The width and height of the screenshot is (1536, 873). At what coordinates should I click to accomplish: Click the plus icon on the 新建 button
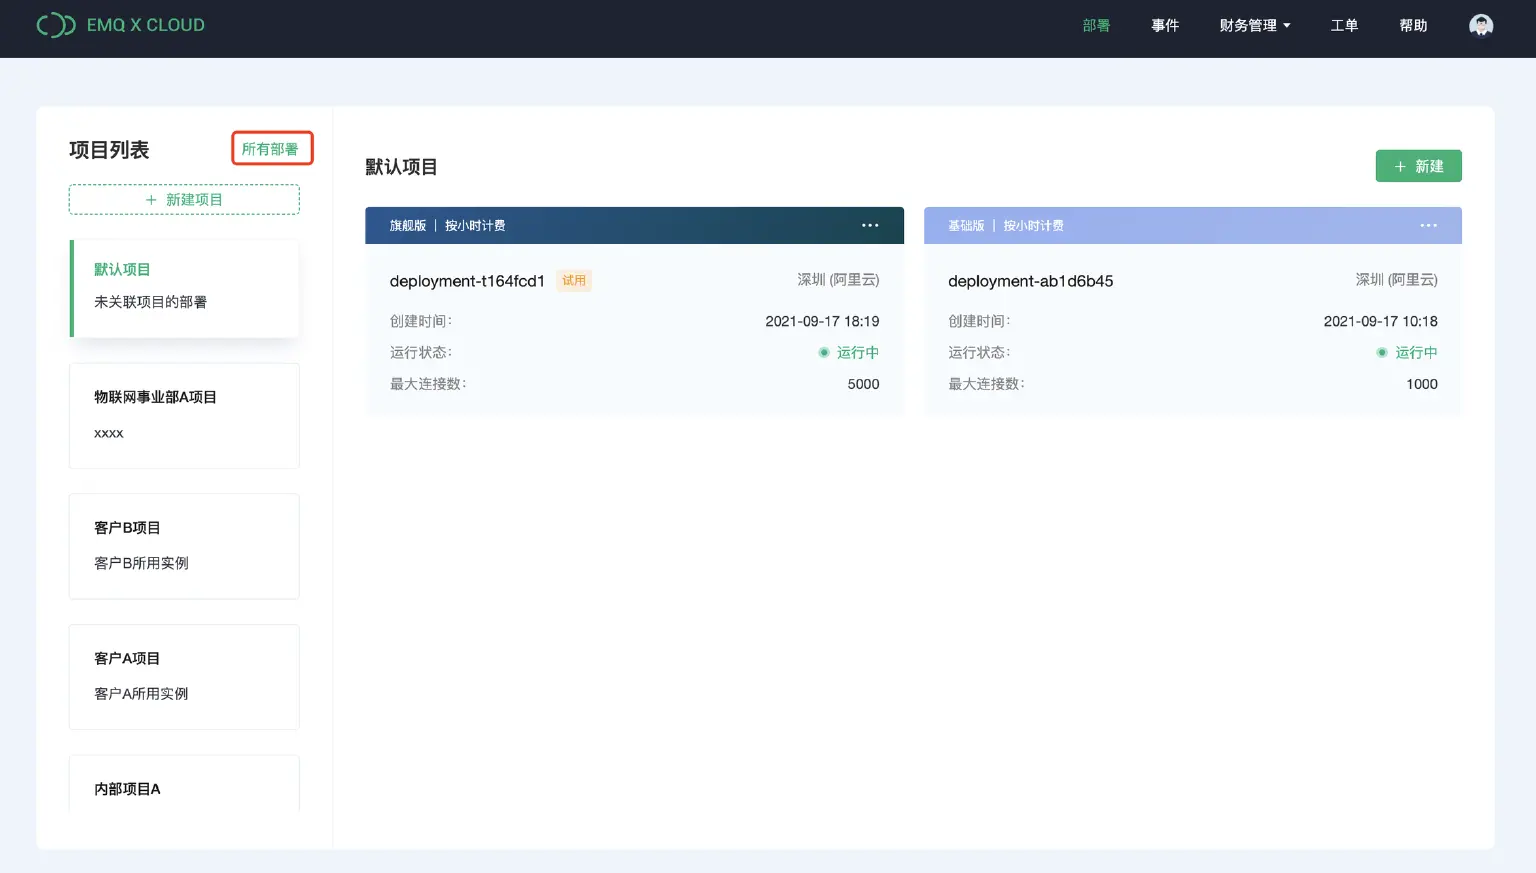tap(1400, 166)
